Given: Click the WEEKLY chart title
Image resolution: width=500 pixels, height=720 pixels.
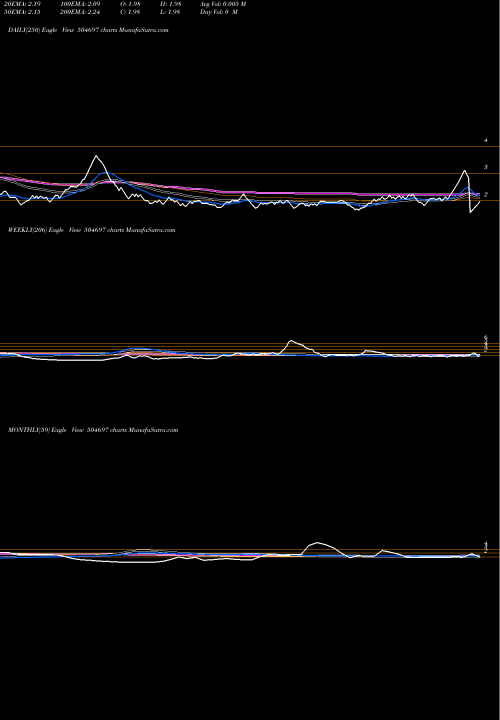Looking at the screenshot, I should coord(92,230).
